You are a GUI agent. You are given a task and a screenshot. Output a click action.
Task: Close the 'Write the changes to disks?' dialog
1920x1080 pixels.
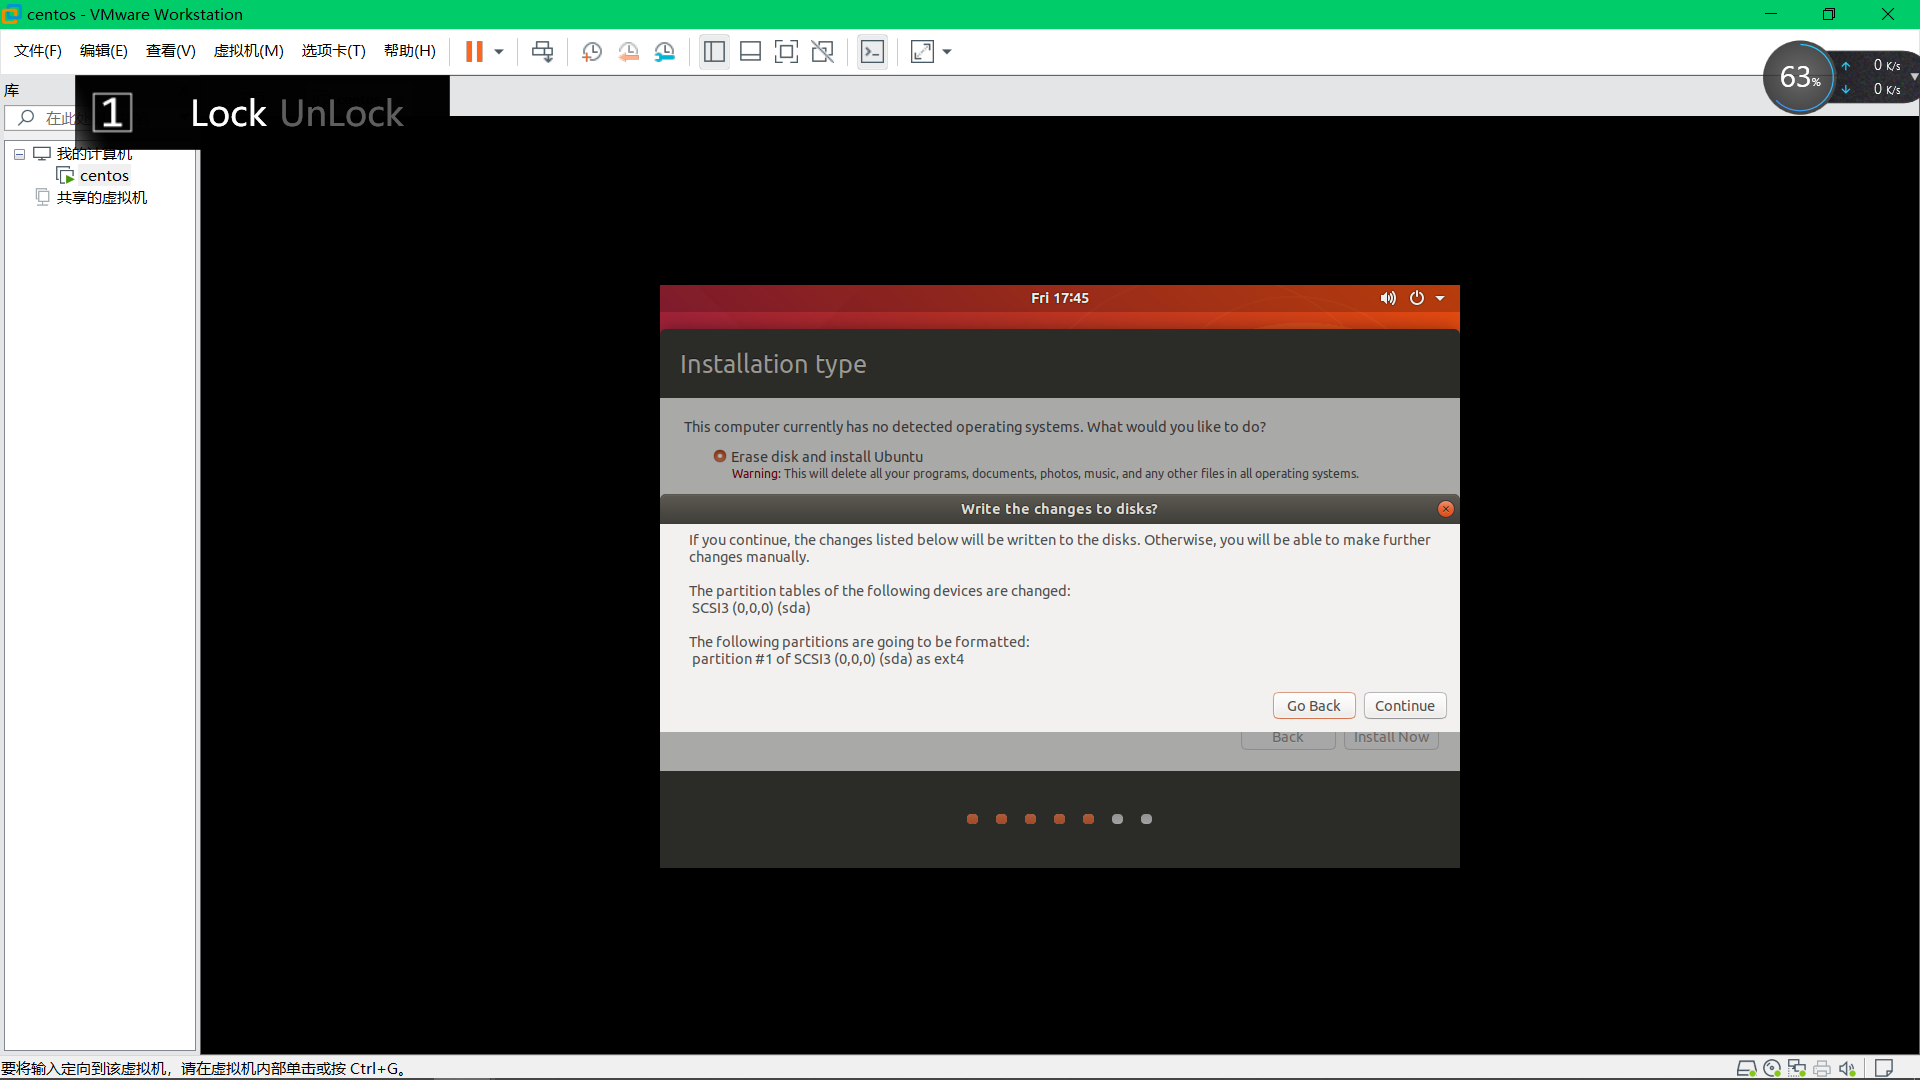[x=1445, y=509]
